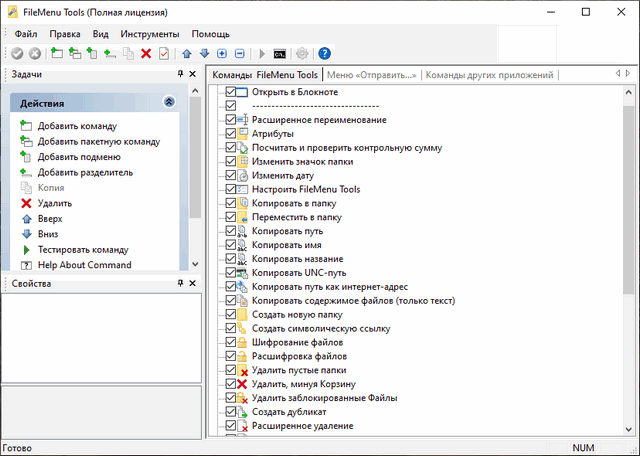Screen dimensions: 640x456
Task: Uncheck the "Открыть в Блокноте" checkbox
Action: click(231, 92)
